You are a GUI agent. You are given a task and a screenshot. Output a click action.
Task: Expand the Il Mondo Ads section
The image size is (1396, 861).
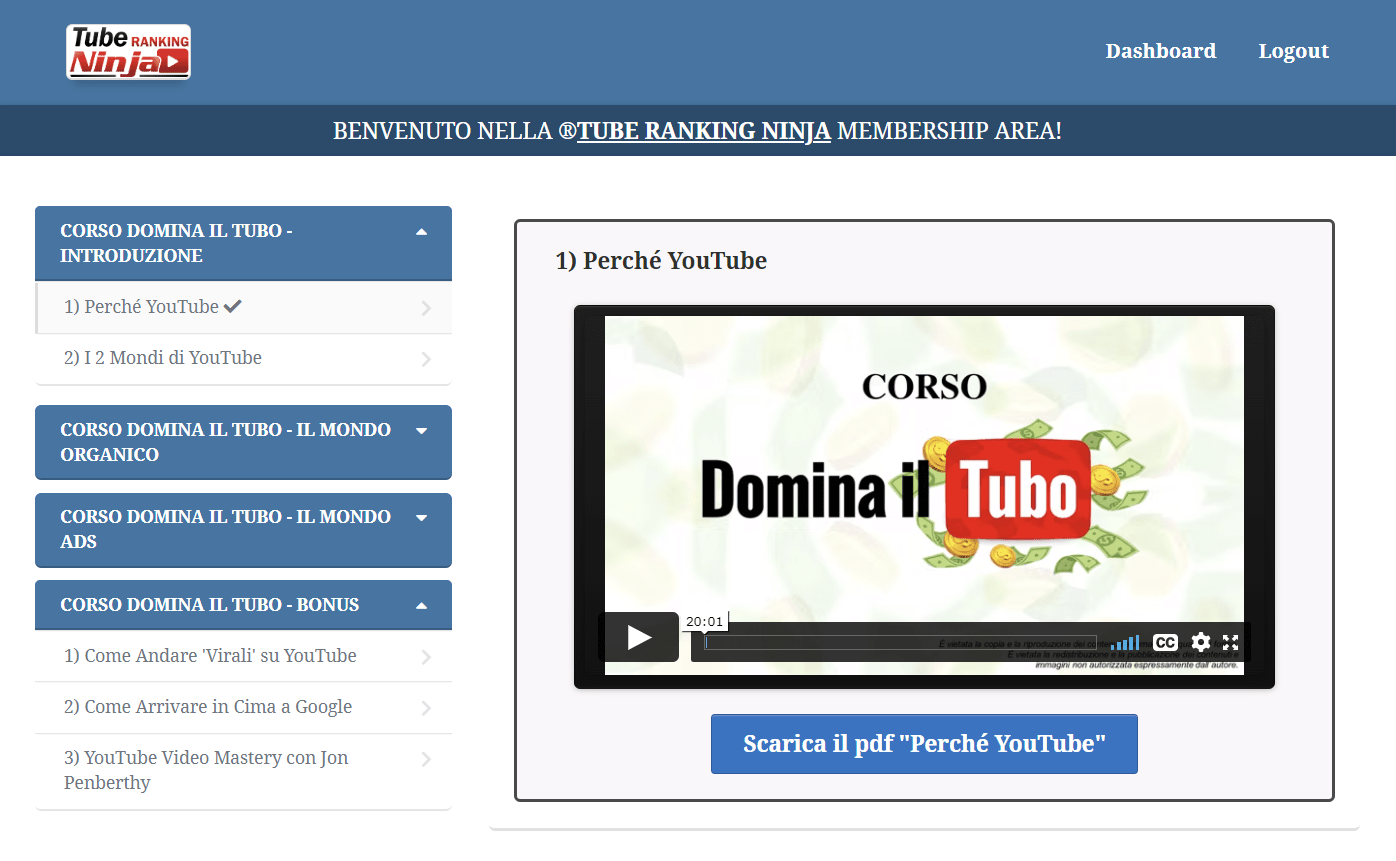click(x=243, y=529)
